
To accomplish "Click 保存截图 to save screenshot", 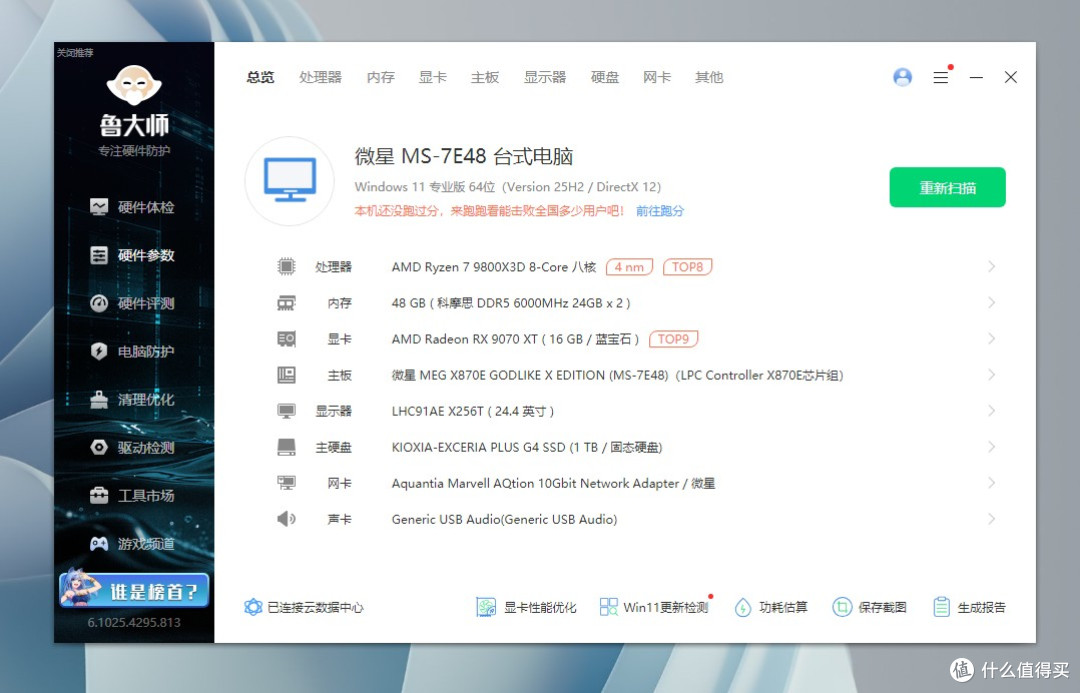I will [x=869, y=607].
